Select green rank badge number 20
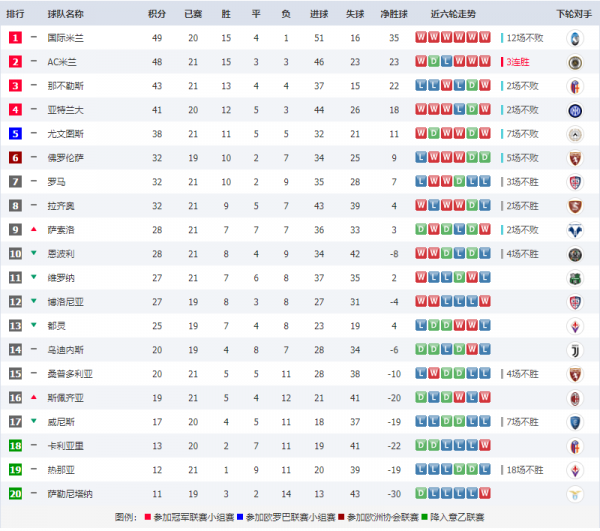600x531 pixels. (x=15, y=494)
